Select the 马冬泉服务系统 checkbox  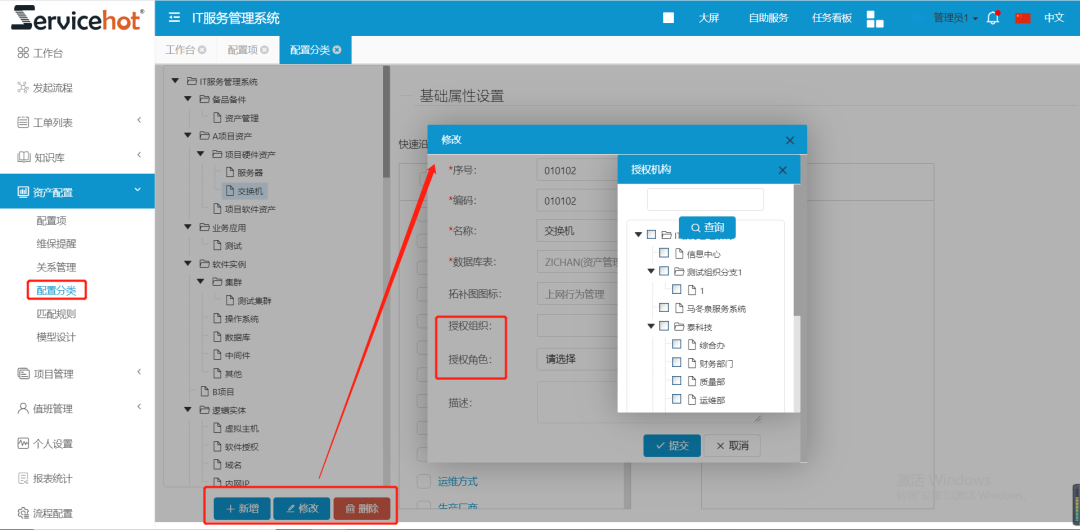pyautogui.click(x=664, y=308)
